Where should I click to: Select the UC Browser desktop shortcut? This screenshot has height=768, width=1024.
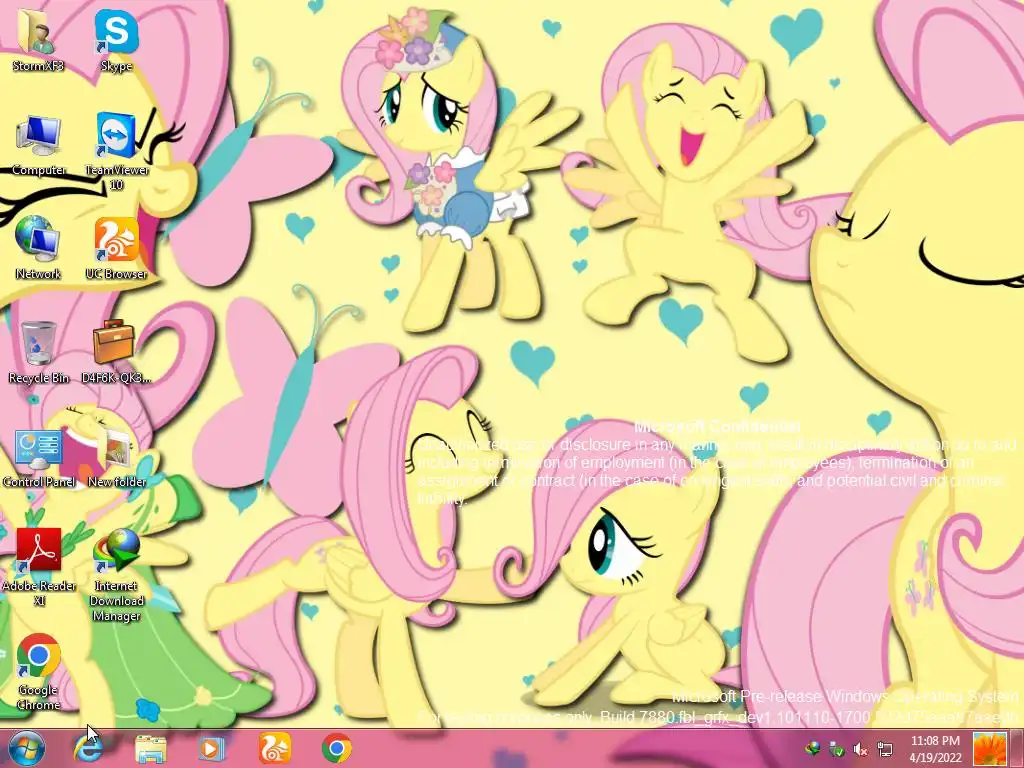[116, 248]
